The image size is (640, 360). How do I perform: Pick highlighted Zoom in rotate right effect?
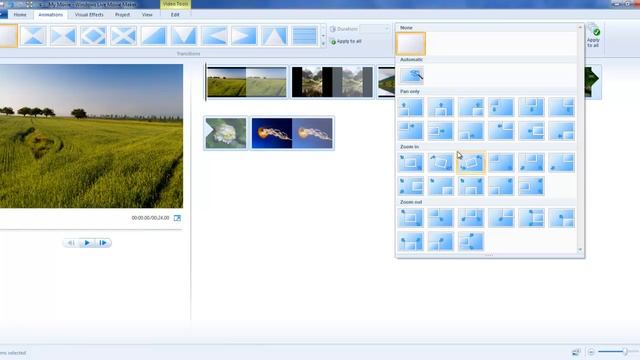[471, 163]
